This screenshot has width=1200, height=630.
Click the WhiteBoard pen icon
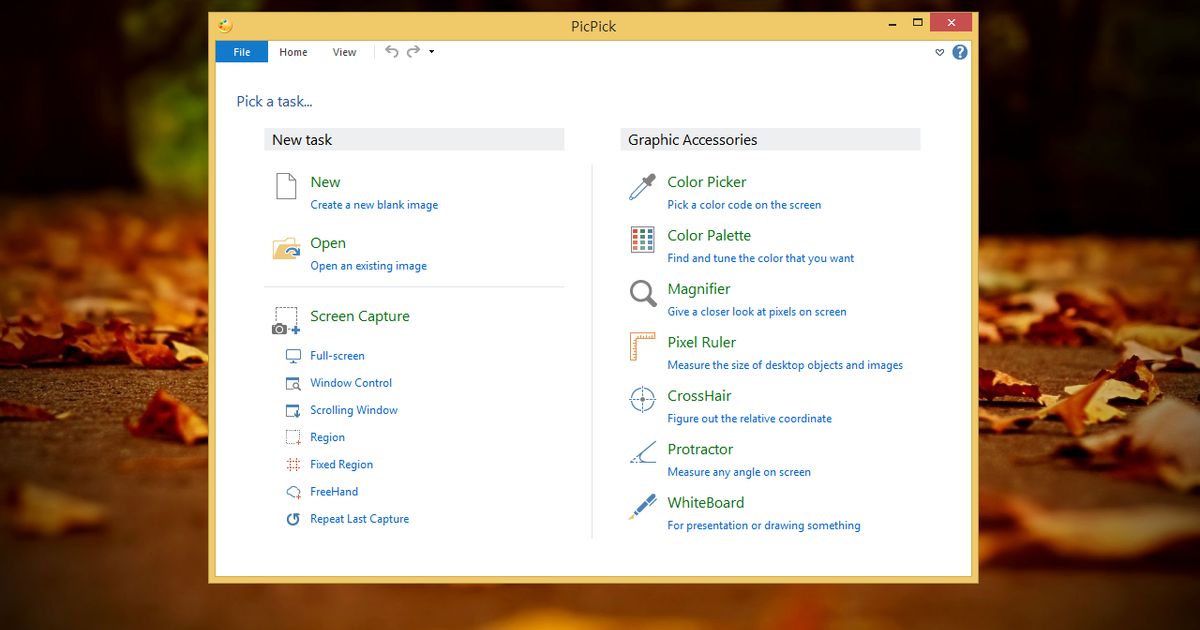point(642,507)
